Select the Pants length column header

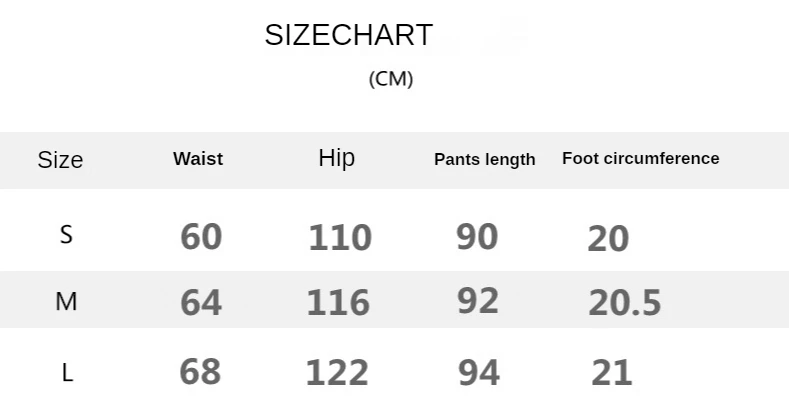pos(485,160)
